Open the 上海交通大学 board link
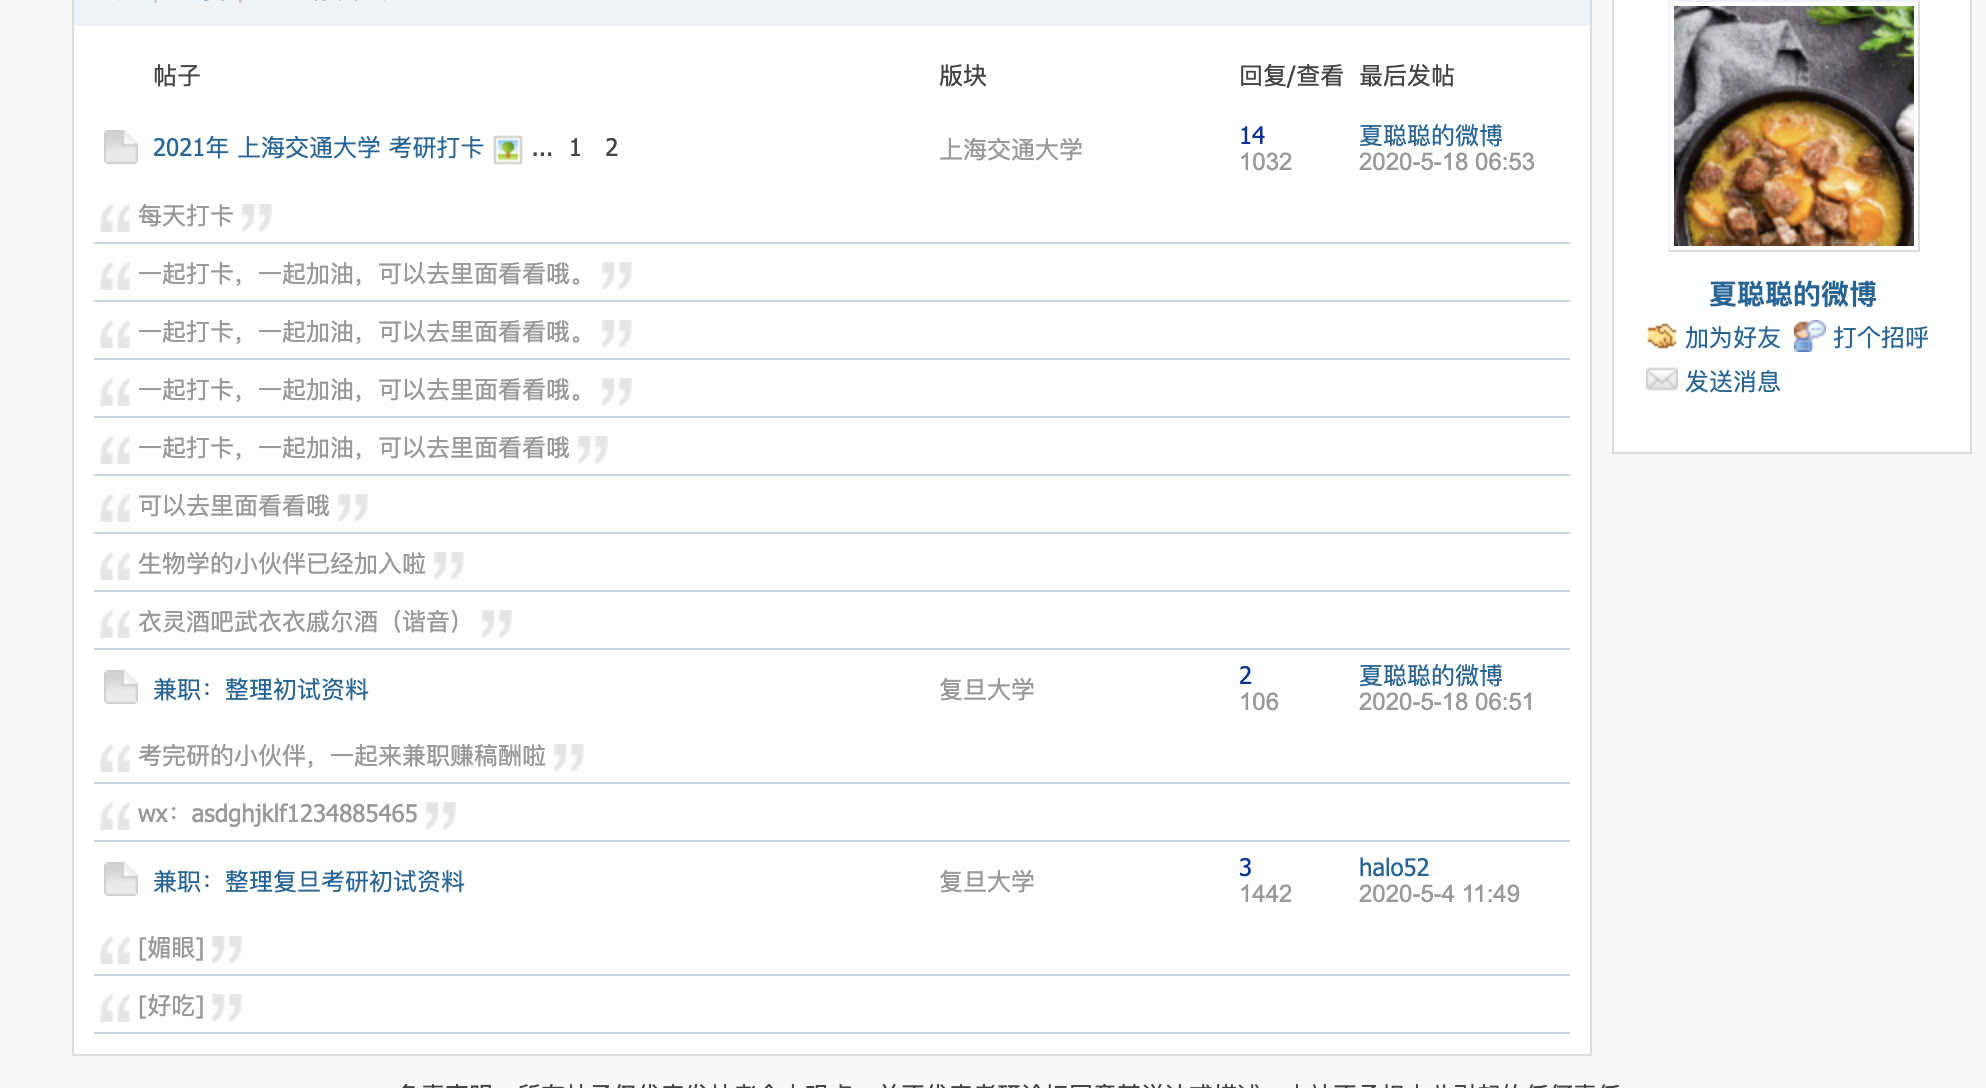The height and width of the screenshot is (1088, 1986). (1011, 149)
